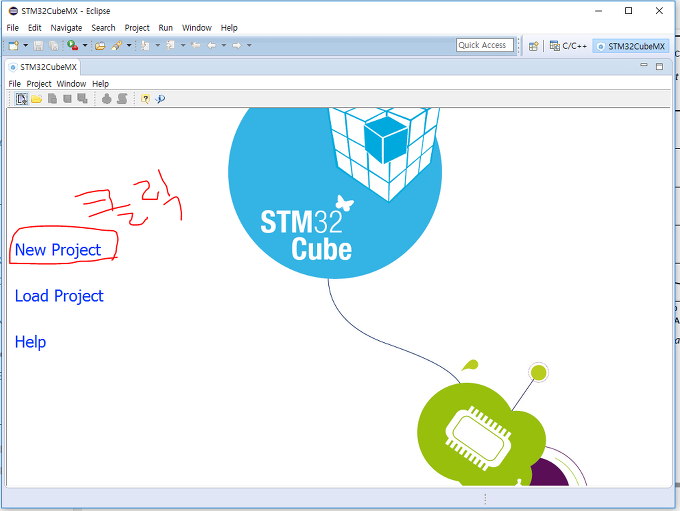Click the CubeMX Help question mark icon
Screen dimensions: 680x511
coord(145,99)
